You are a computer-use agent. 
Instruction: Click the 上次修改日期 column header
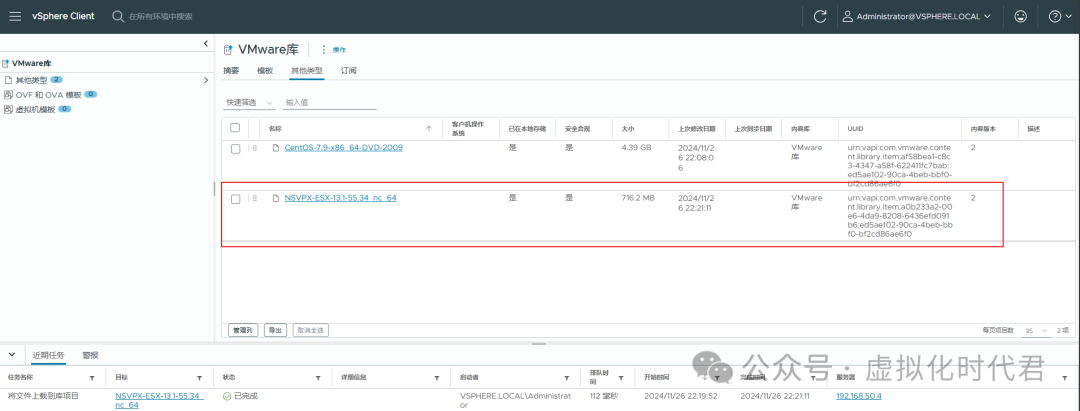coord(696,129)
